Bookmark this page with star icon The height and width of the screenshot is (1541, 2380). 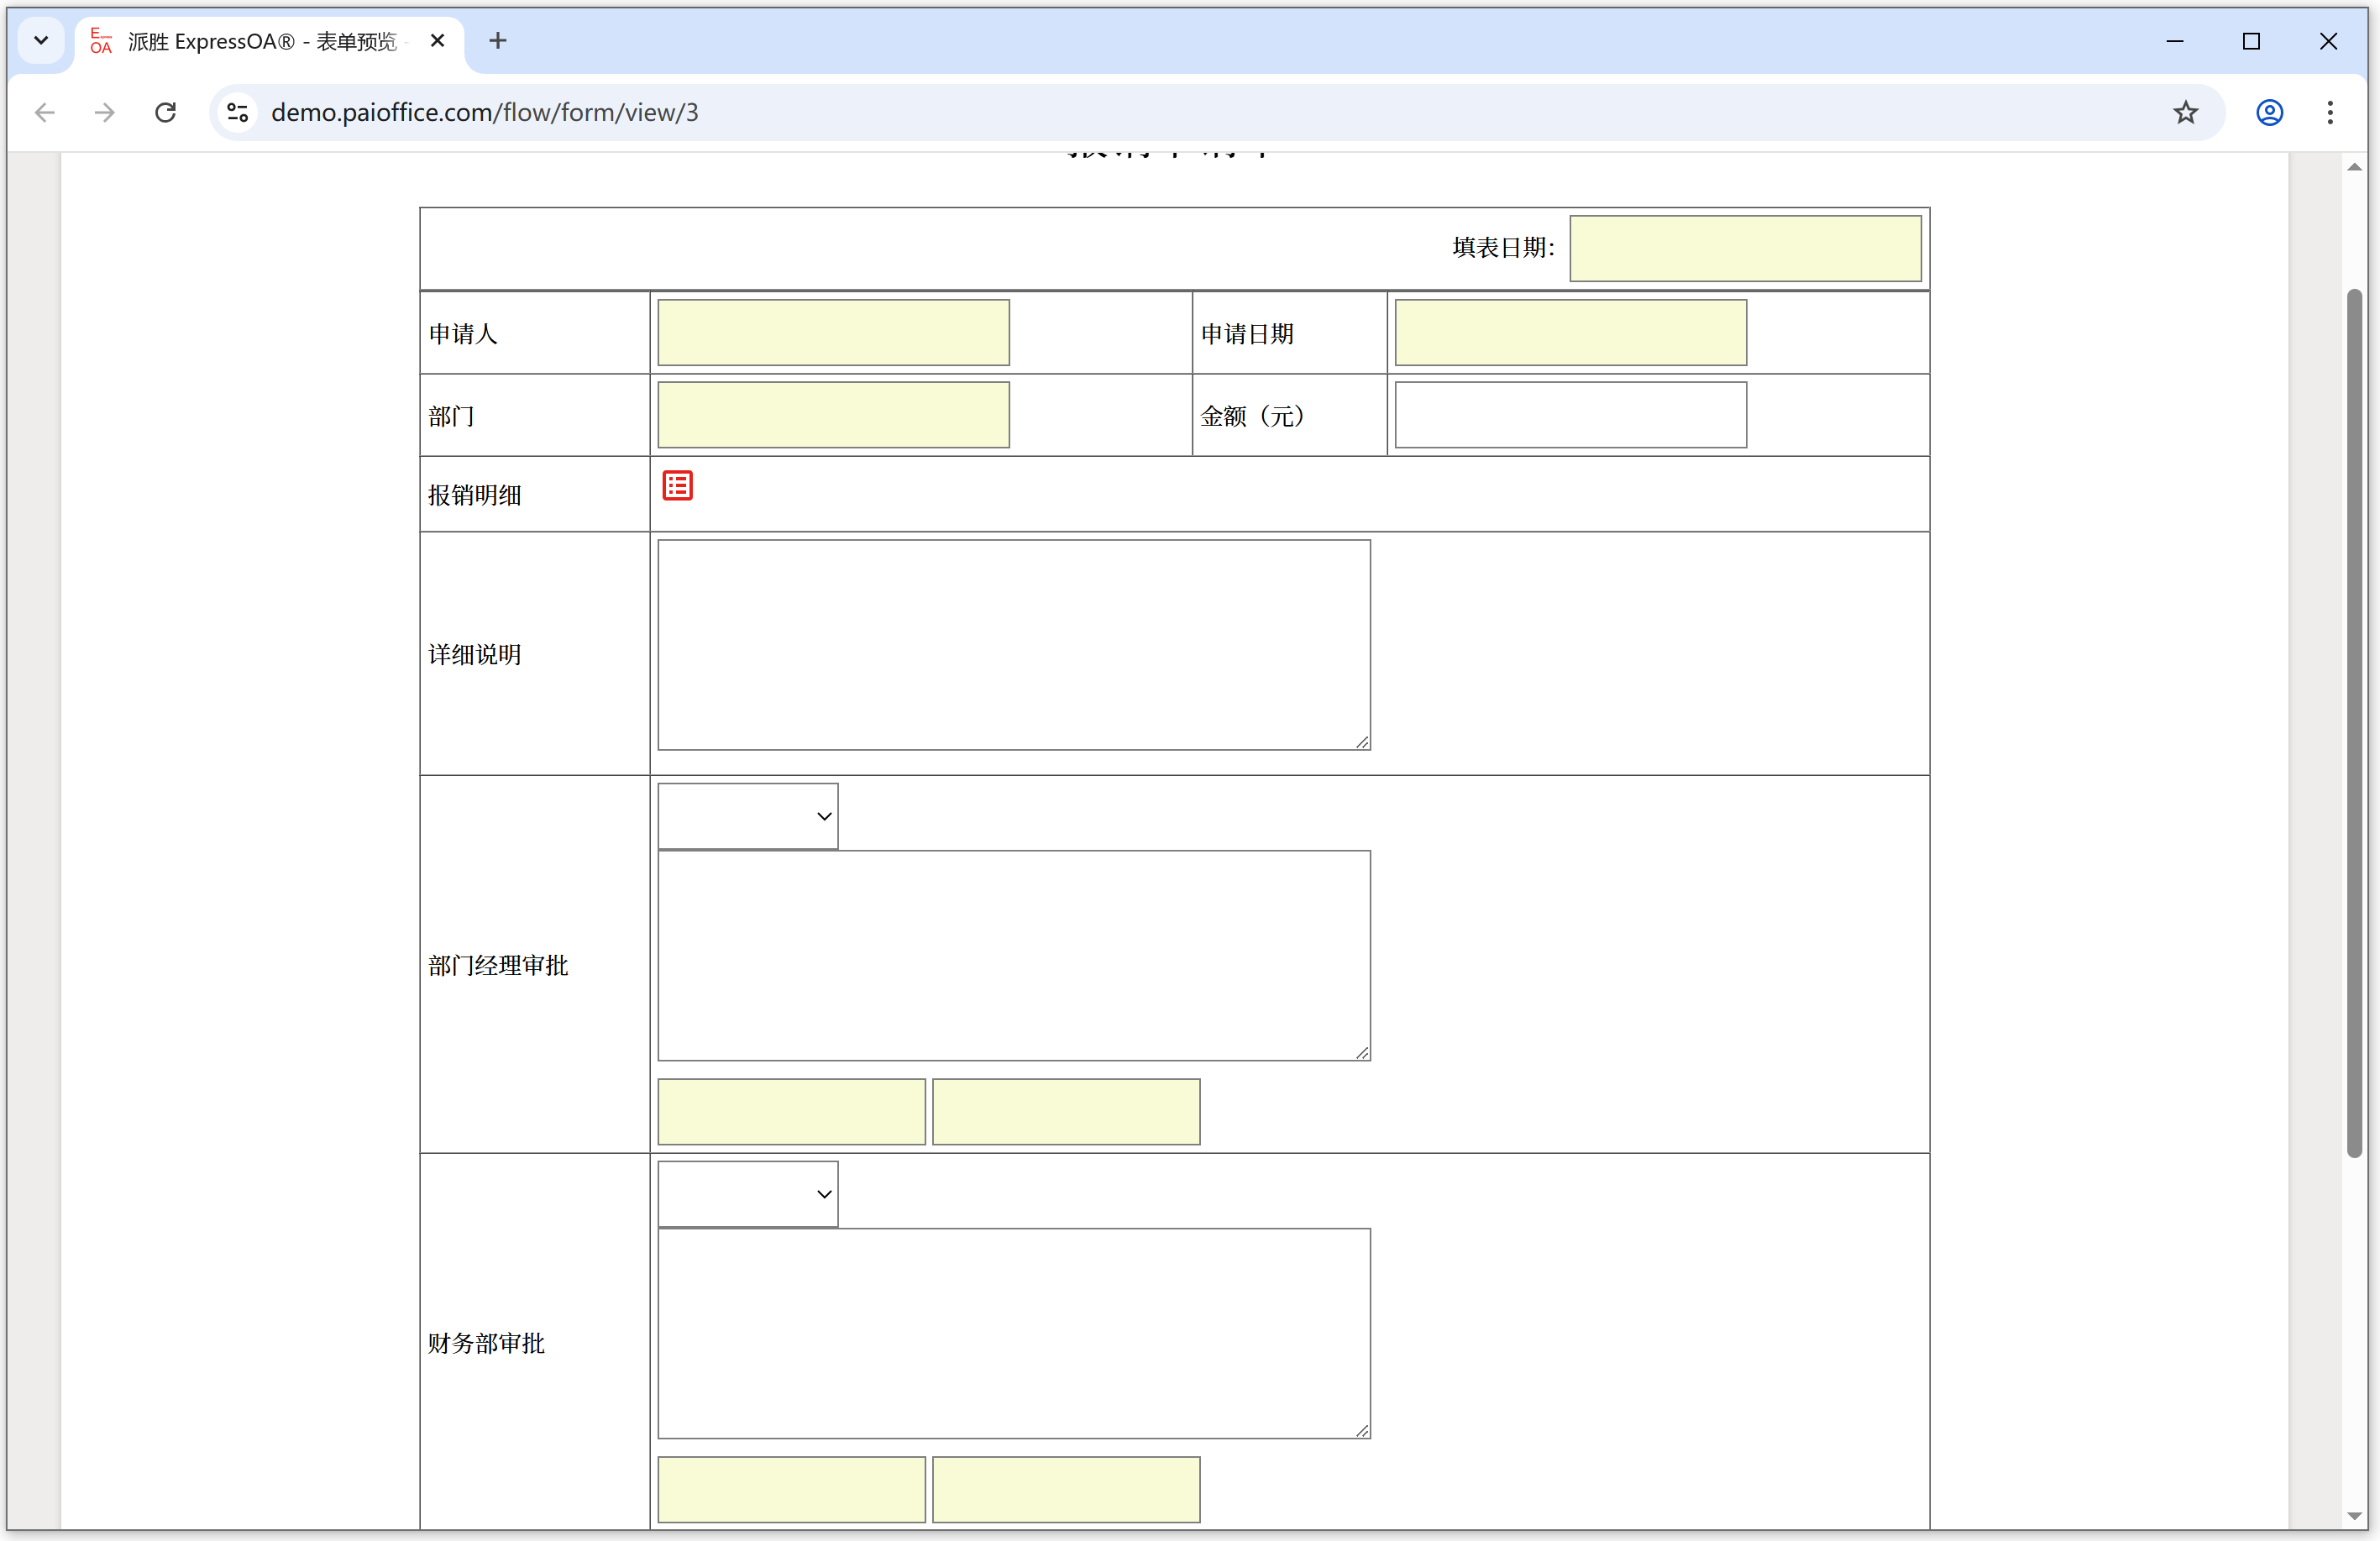[x=2185, y=112]
